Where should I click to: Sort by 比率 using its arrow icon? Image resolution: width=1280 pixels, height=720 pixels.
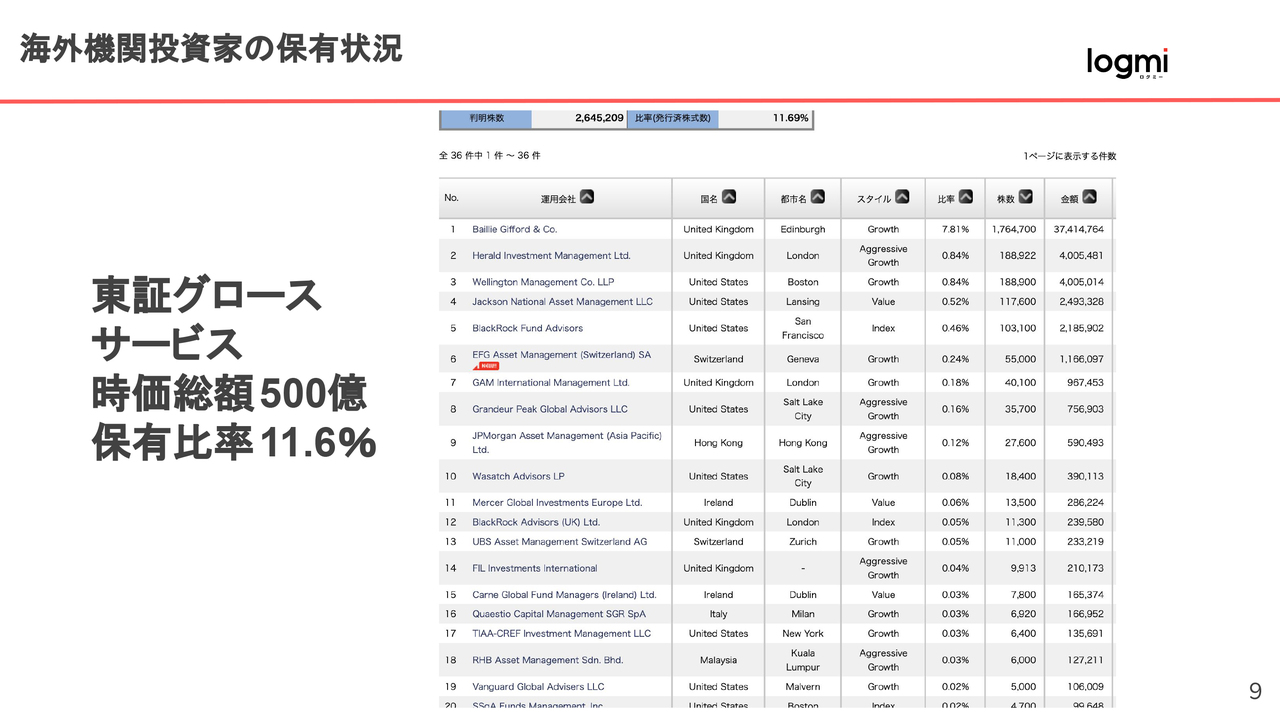click(x=965, y=198)
